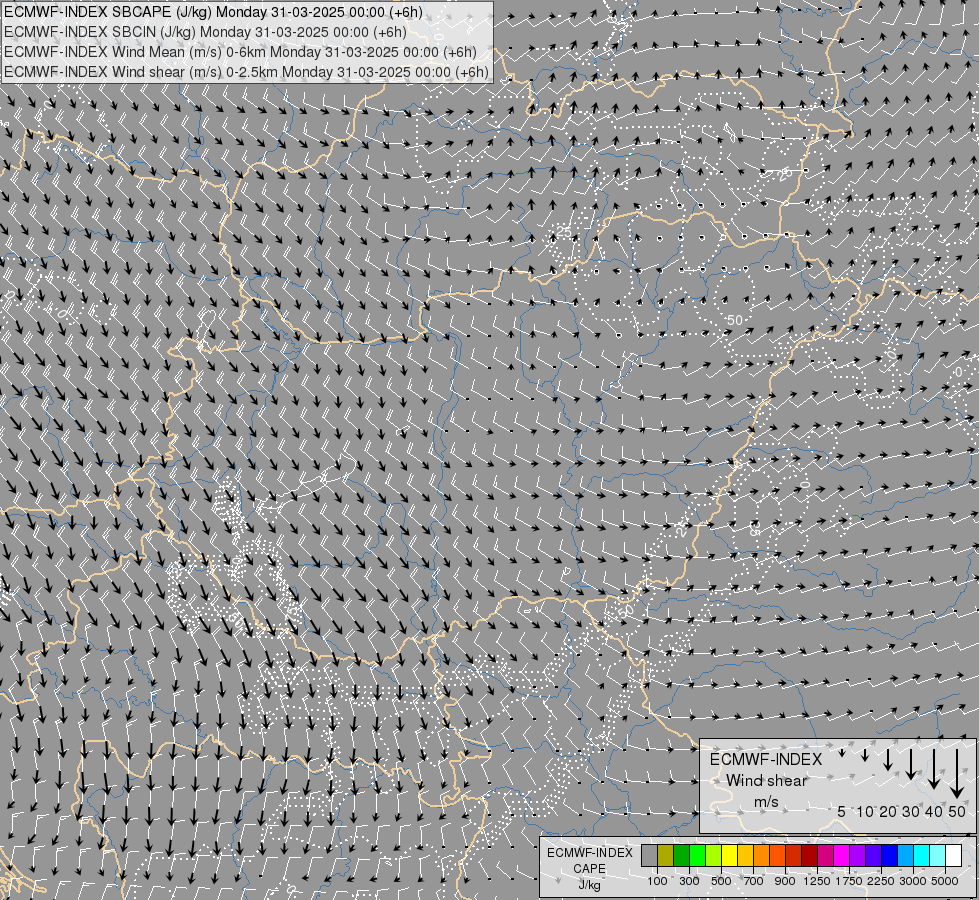Select the lime CAPE swatch
Image resolution: width=979 pixels, height=900 pixels.
pos(714,855)
